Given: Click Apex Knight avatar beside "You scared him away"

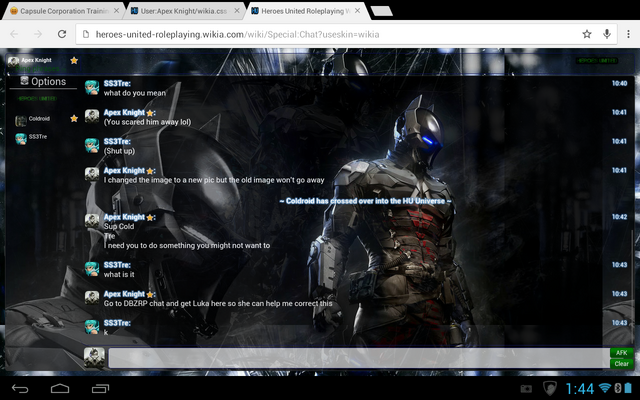Looking at the screenshot, I should click(92, 116).
